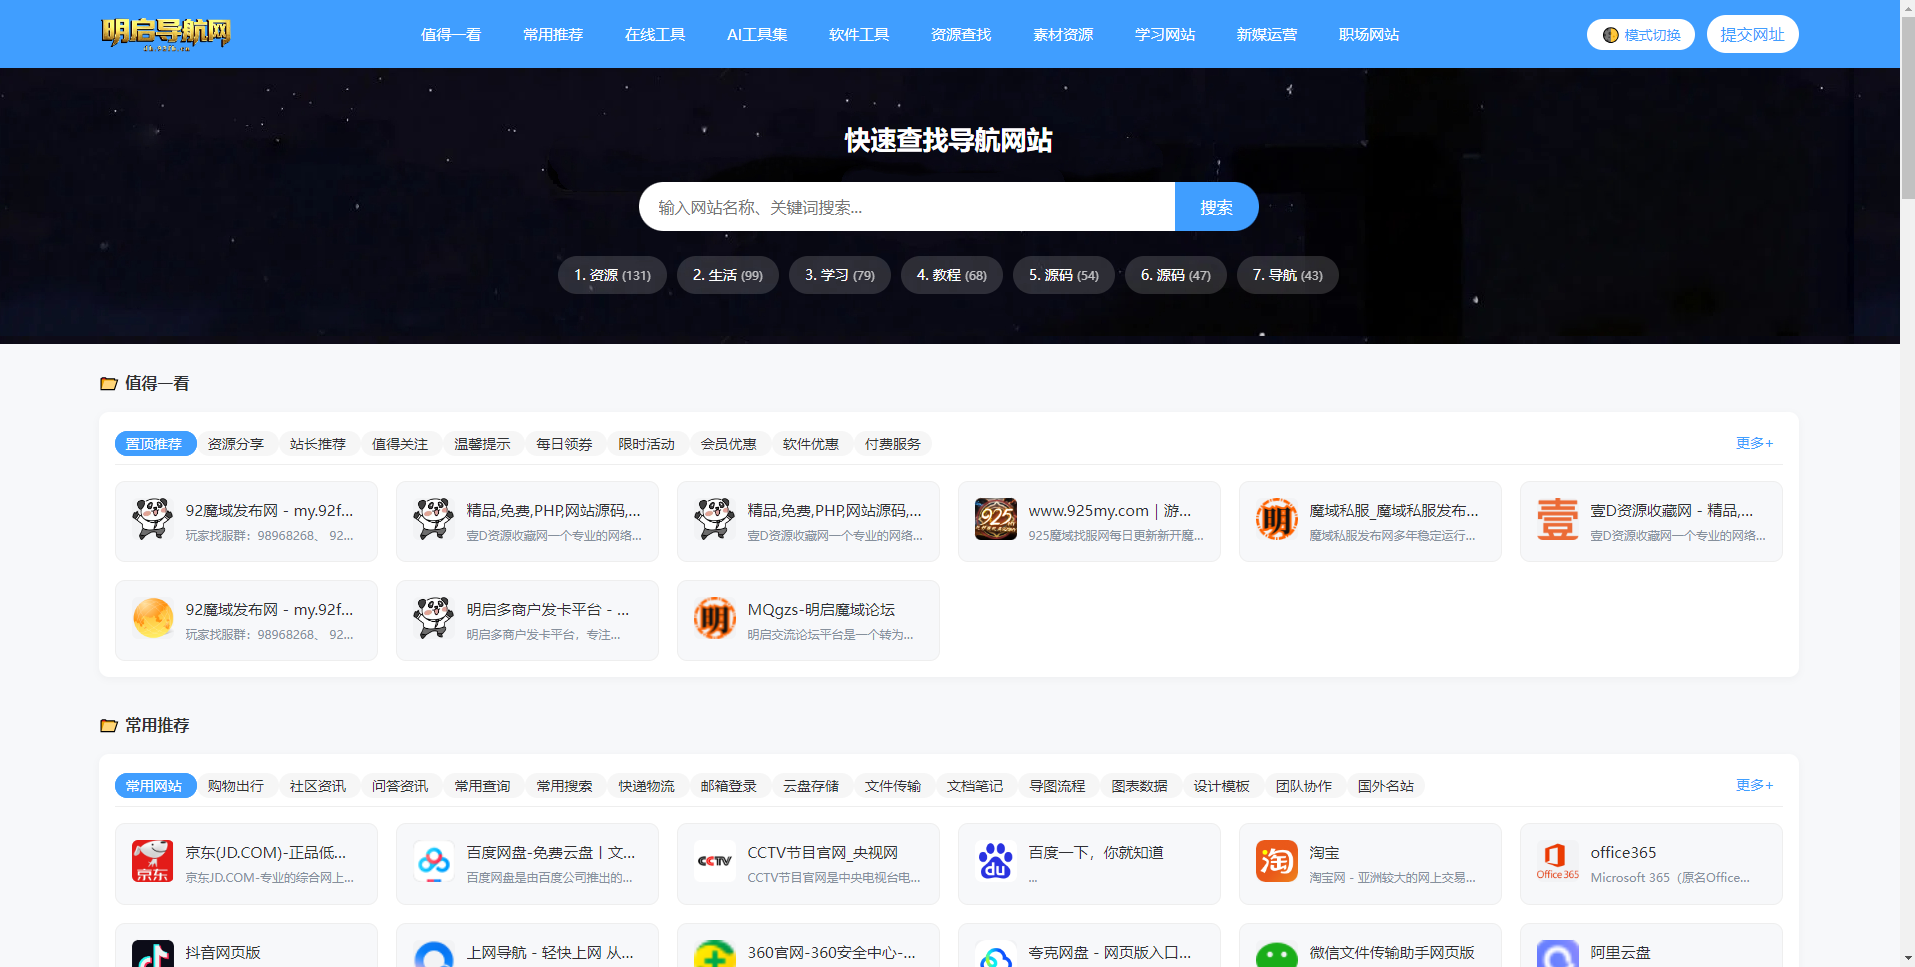This screenshot has width=1915, height=967.
Task: Switch to the 常用网站 tab
Action: (x=154, y=786)
